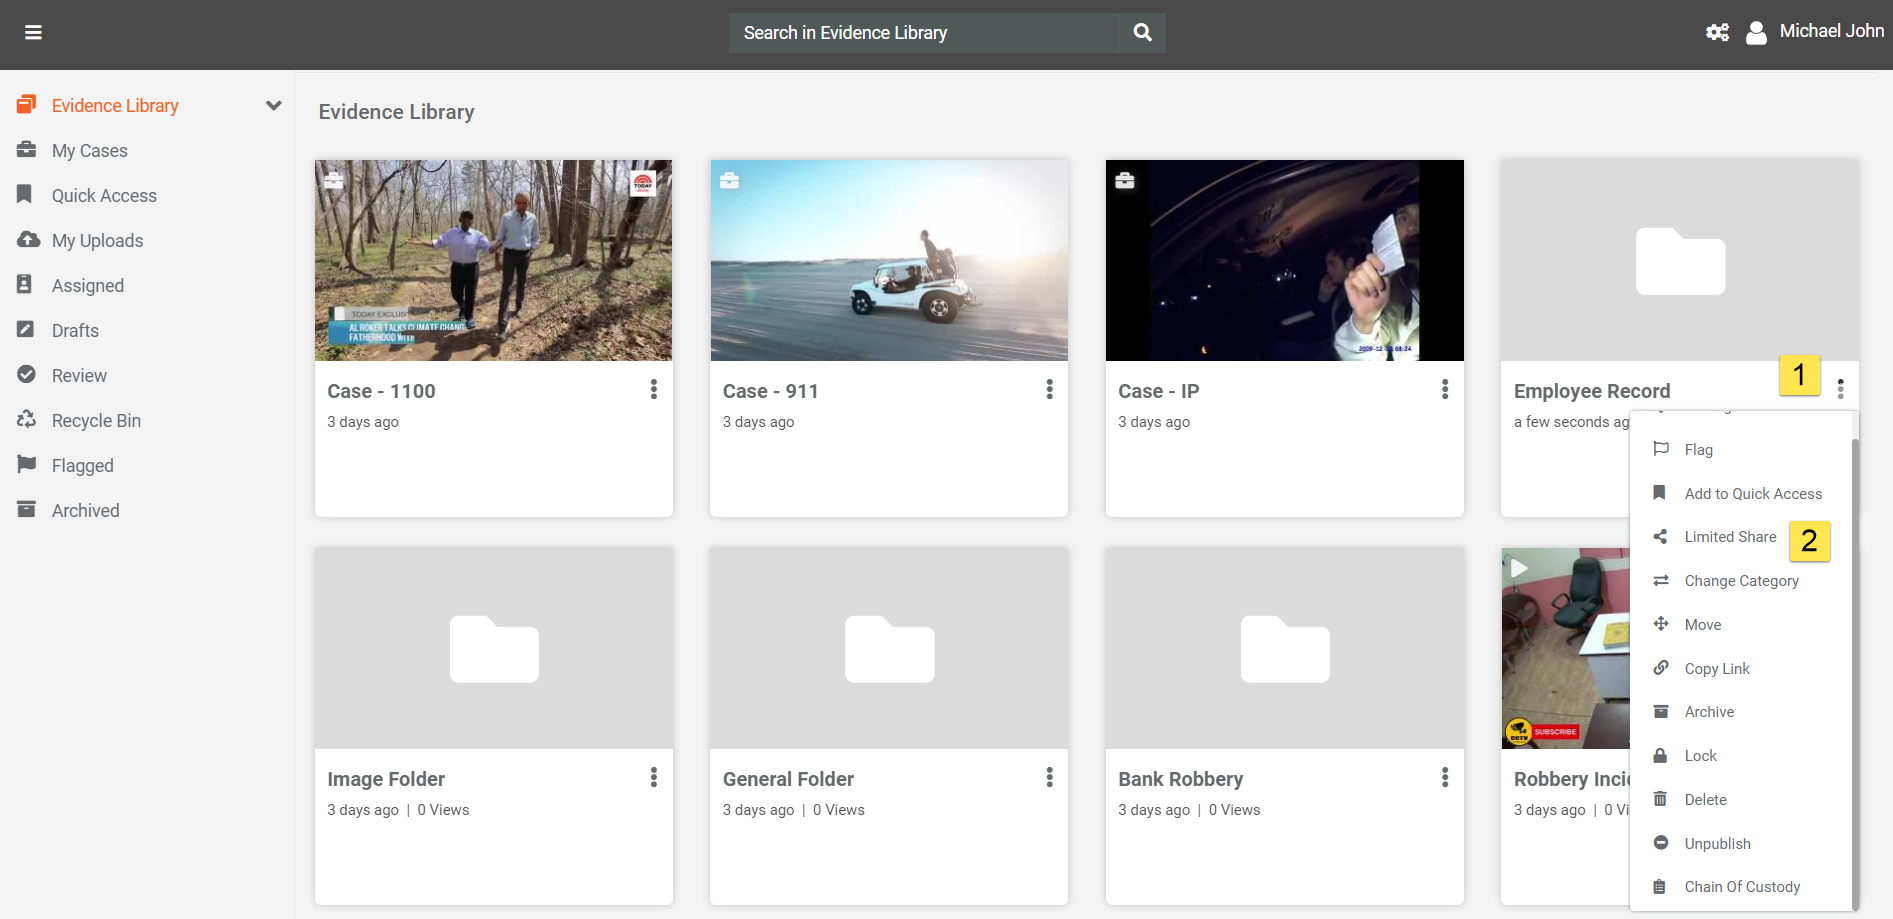Open the Case - 911 video thumbnail
The height and width of the screenshot is (919, 1893).
pyautogui.click(x=889, y=261)
